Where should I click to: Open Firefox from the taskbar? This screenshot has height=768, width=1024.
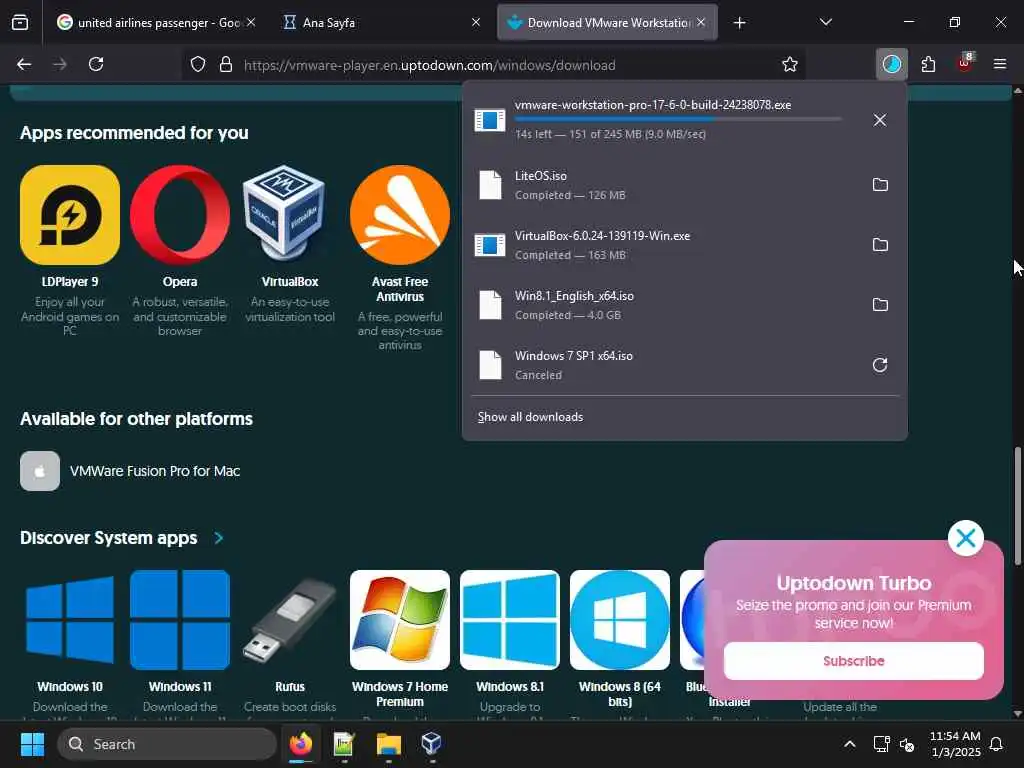tap(301, 744)
